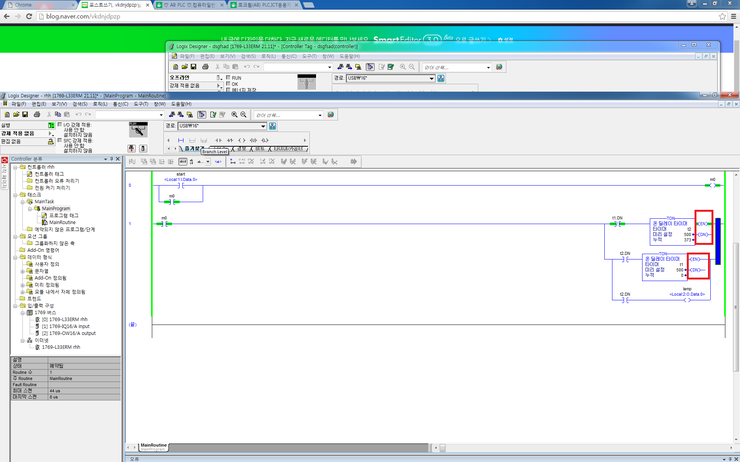Image resolution: width=740 pixels, height=462 pixels.
Task: Insert an Output Energize coil instruction
Action: (x=242, y=140)
